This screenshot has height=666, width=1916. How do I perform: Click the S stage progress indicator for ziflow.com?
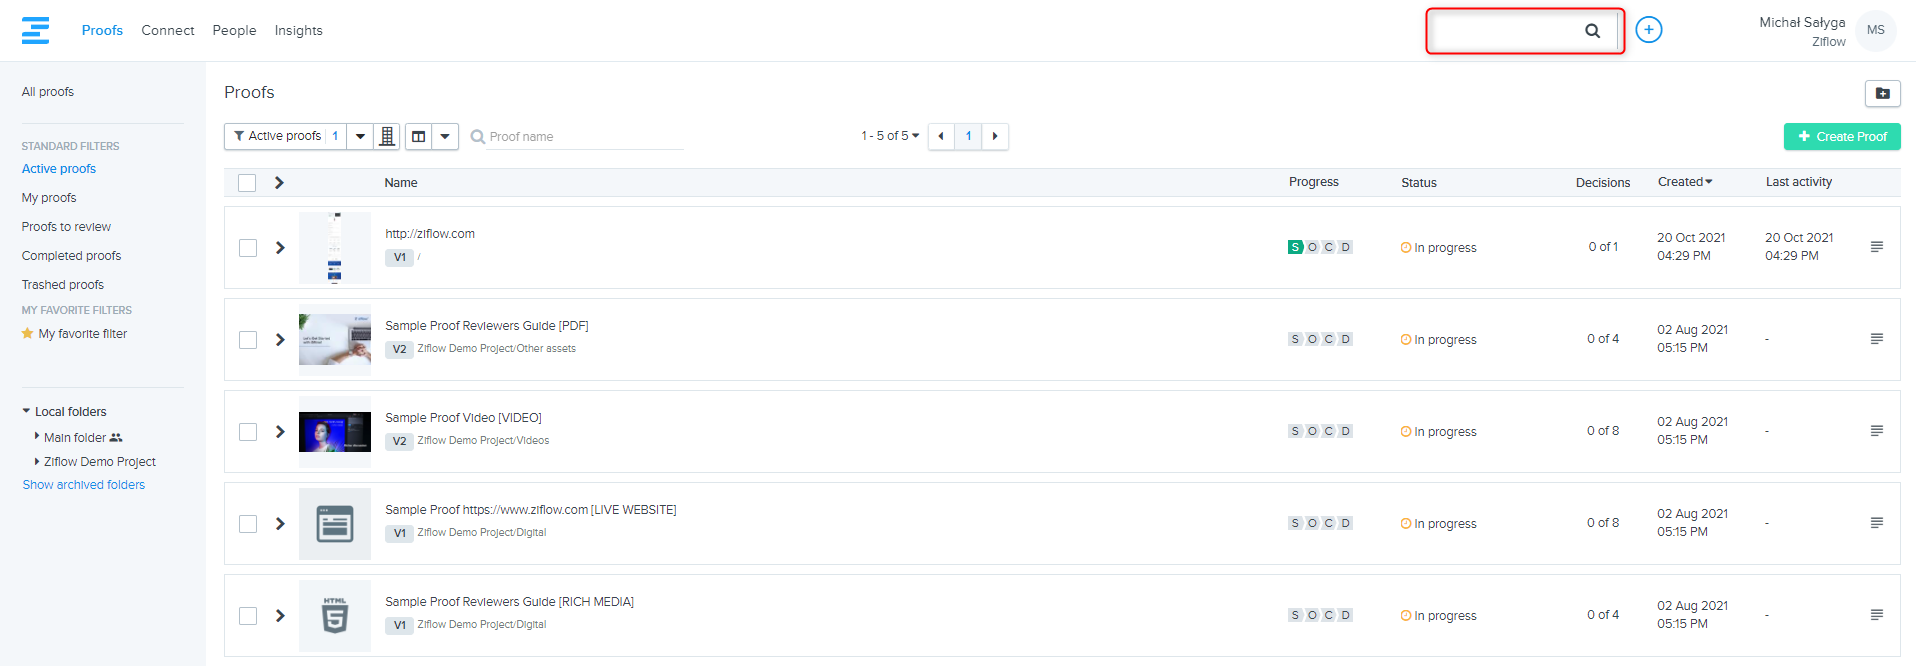coord(1295,247)
